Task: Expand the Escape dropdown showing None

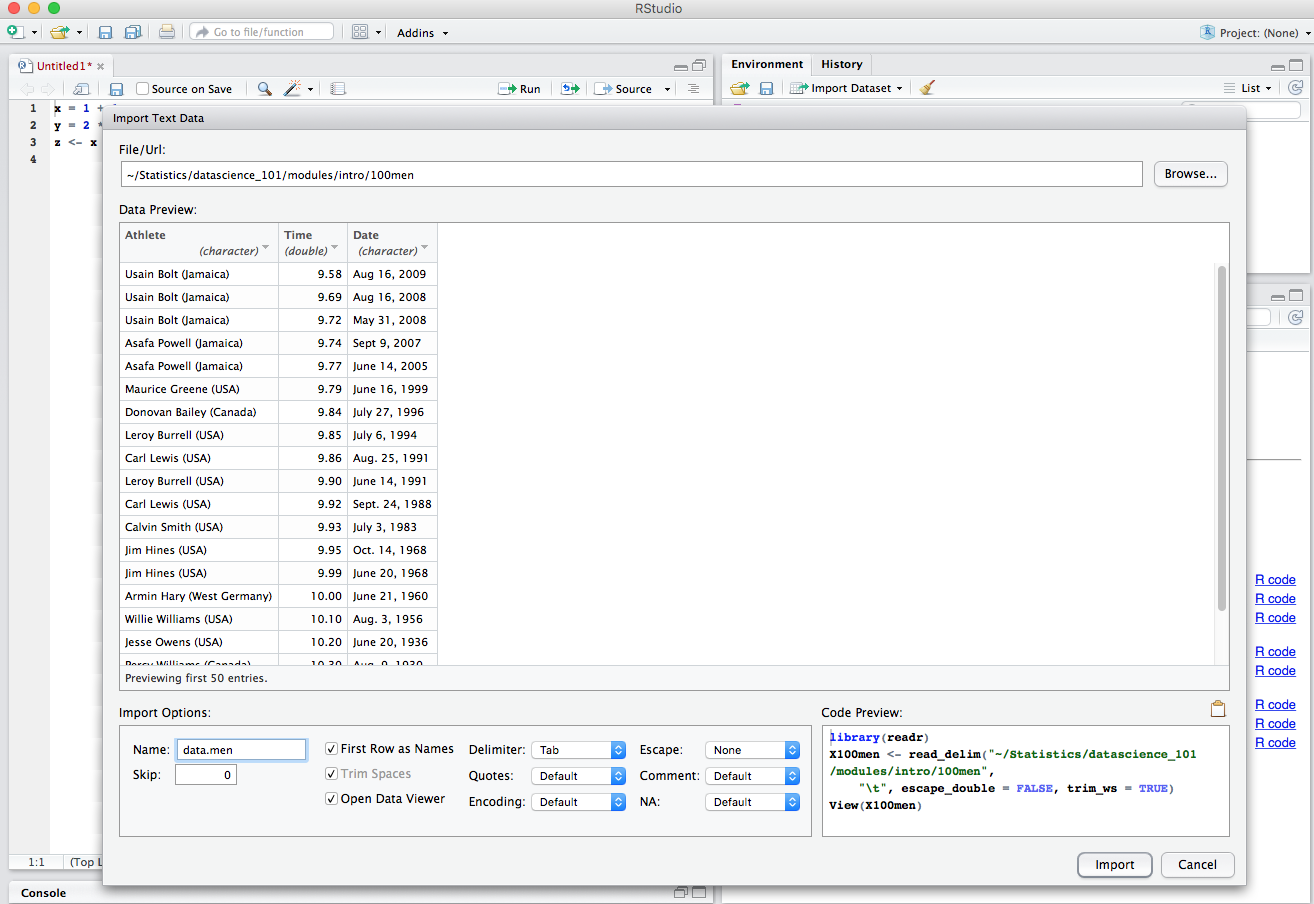Action: click(x=752, y=750)
